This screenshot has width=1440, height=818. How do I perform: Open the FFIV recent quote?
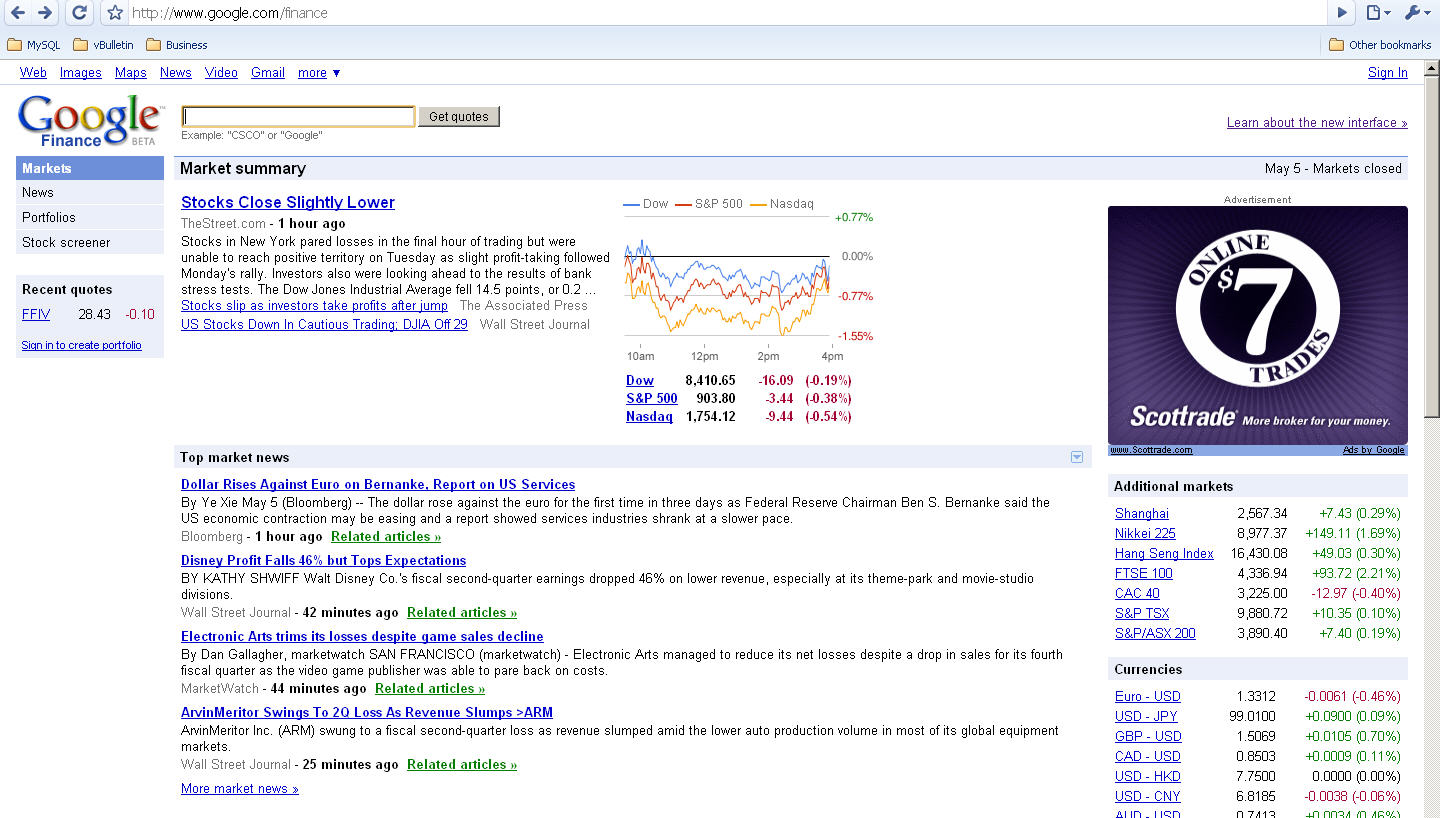click(x=36, y=314)
